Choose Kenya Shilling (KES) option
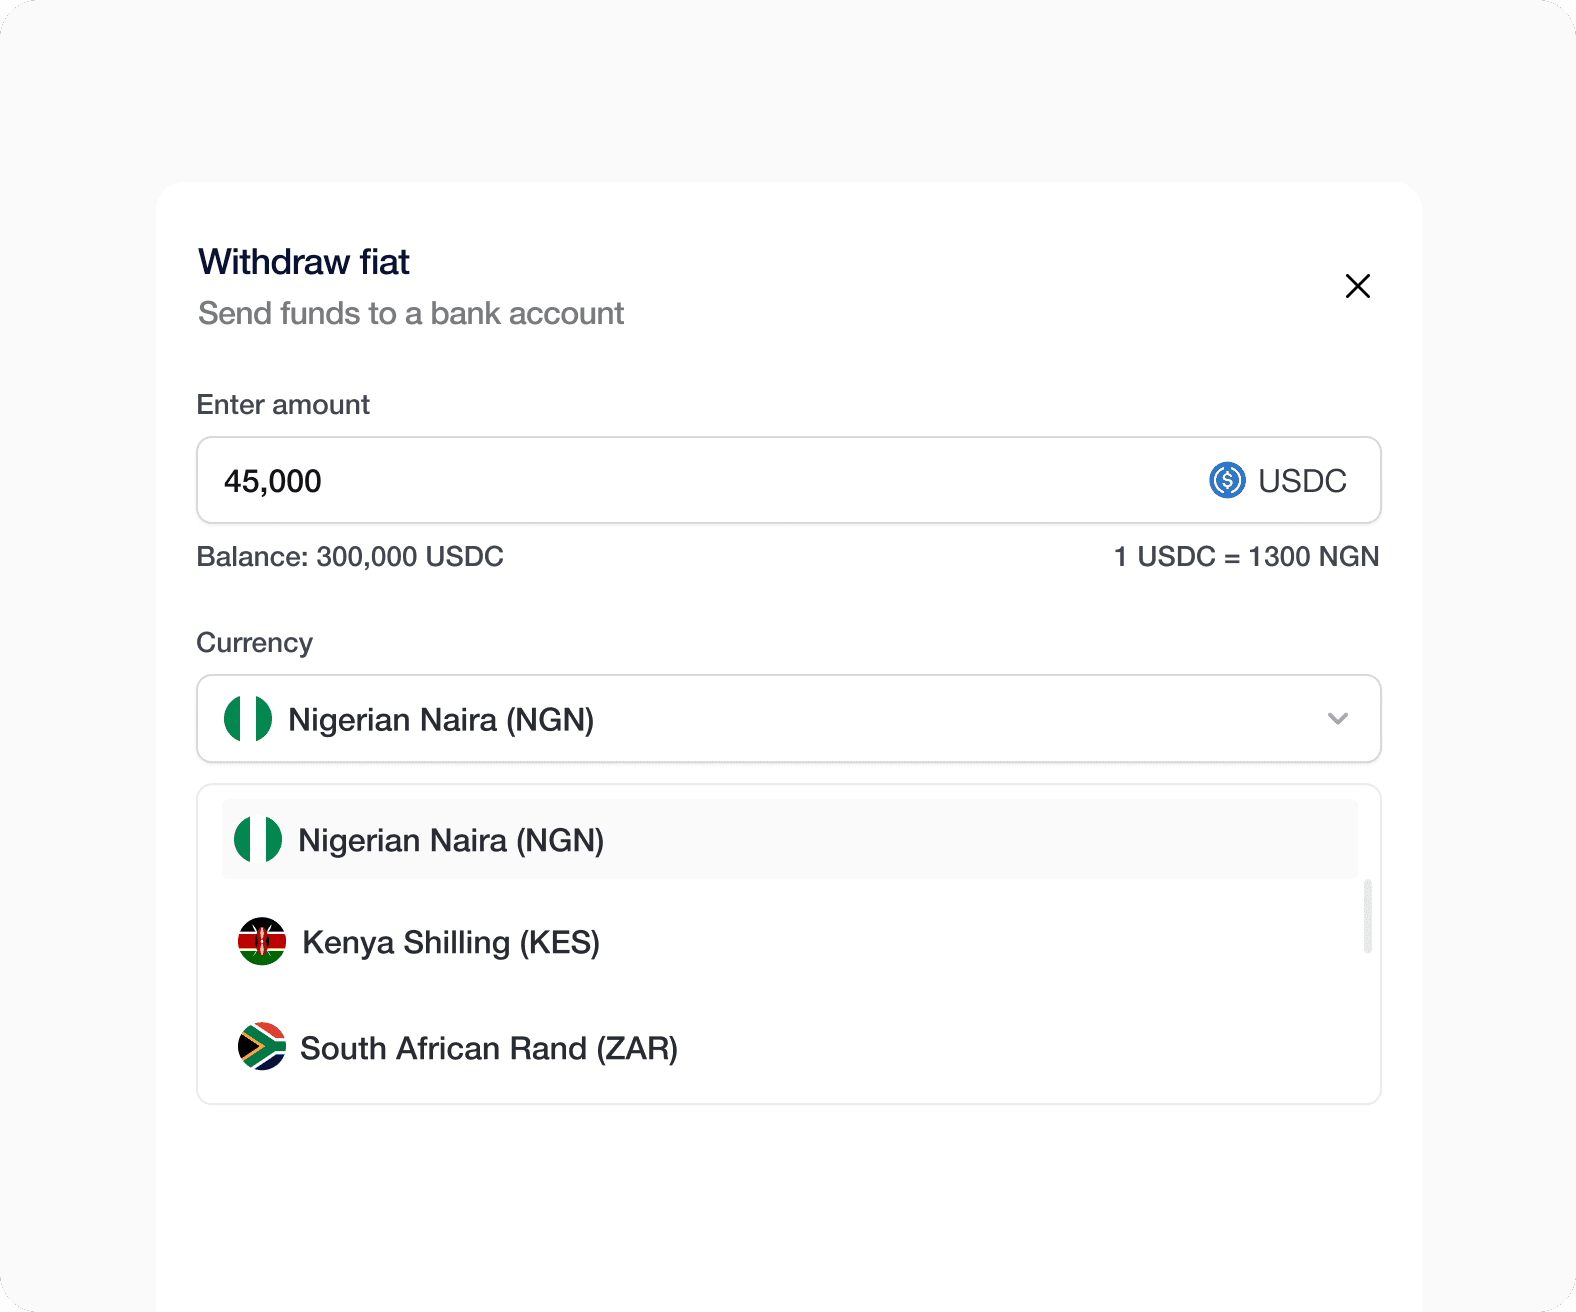The height and width of the screenshot is (1312, 1576). coord(451,942)
